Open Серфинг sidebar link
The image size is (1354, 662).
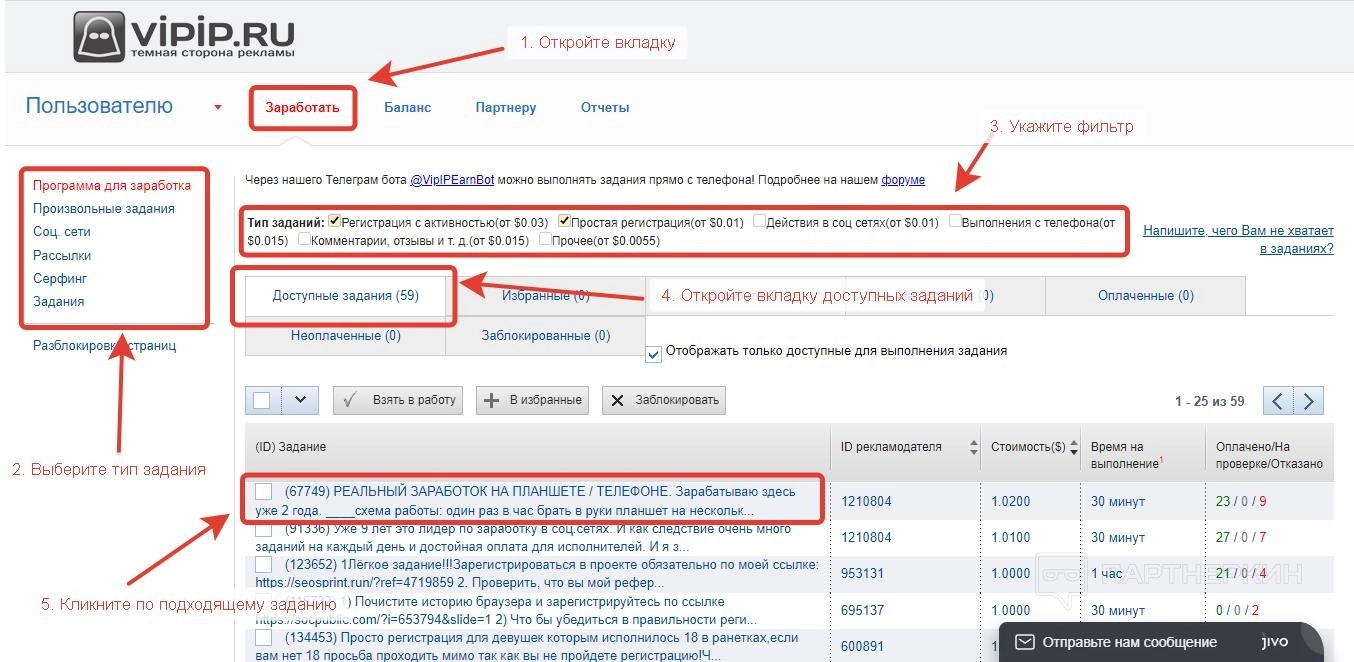click(60, 278)
